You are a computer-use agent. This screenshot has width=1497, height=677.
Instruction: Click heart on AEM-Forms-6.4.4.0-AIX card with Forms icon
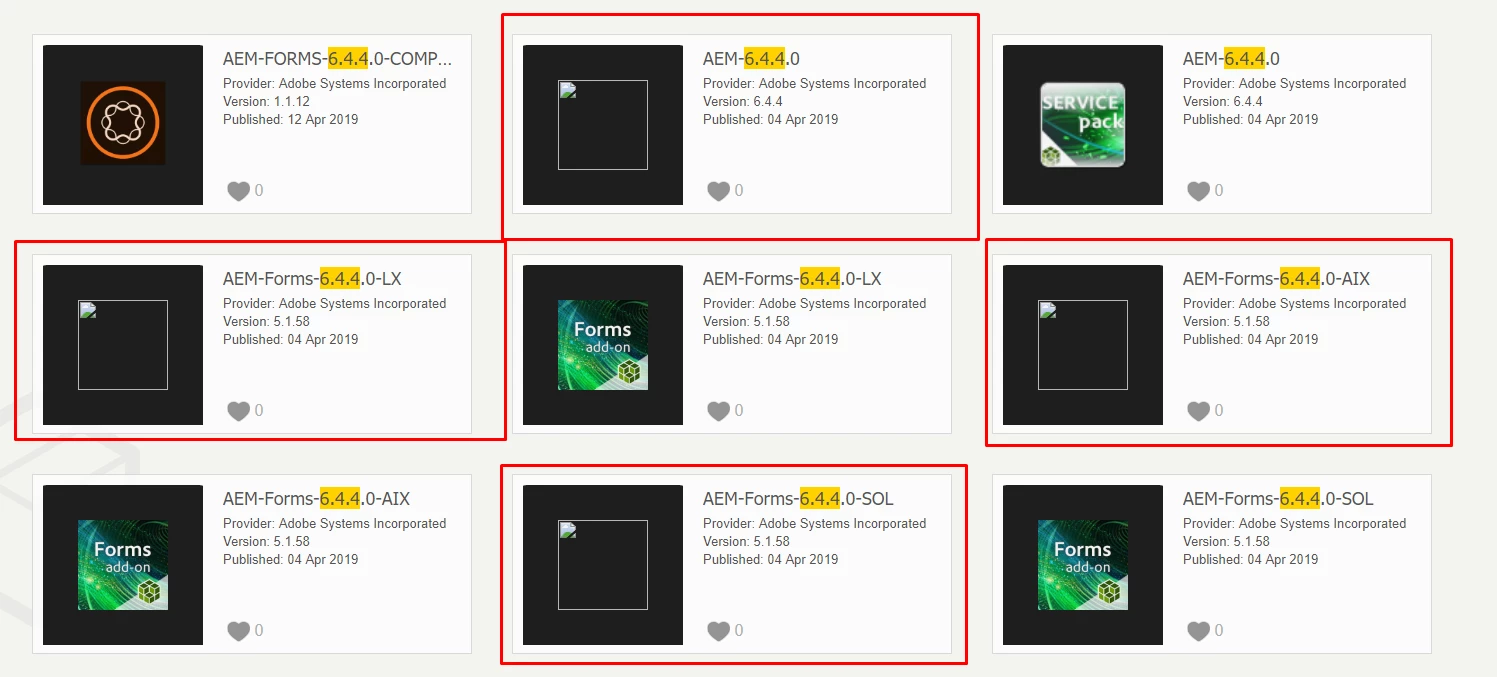238,631
